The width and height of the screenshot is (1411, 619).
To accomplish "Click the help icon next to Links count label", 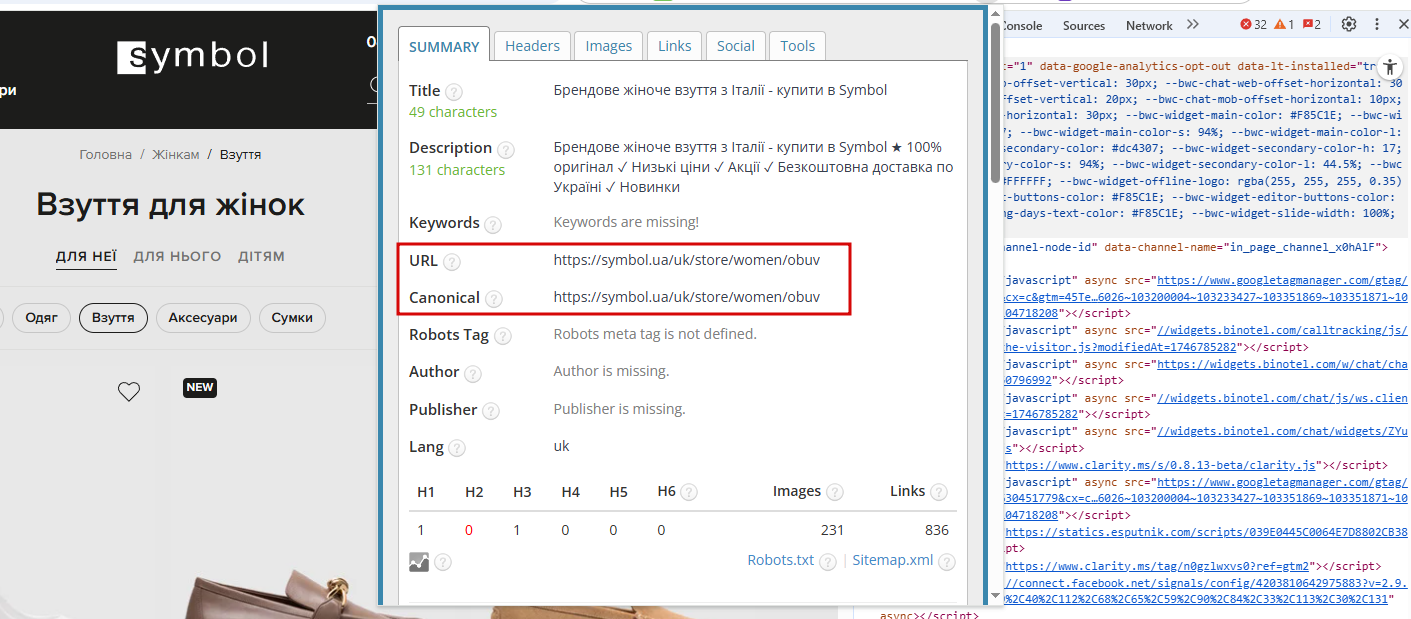I will [939, 493].
